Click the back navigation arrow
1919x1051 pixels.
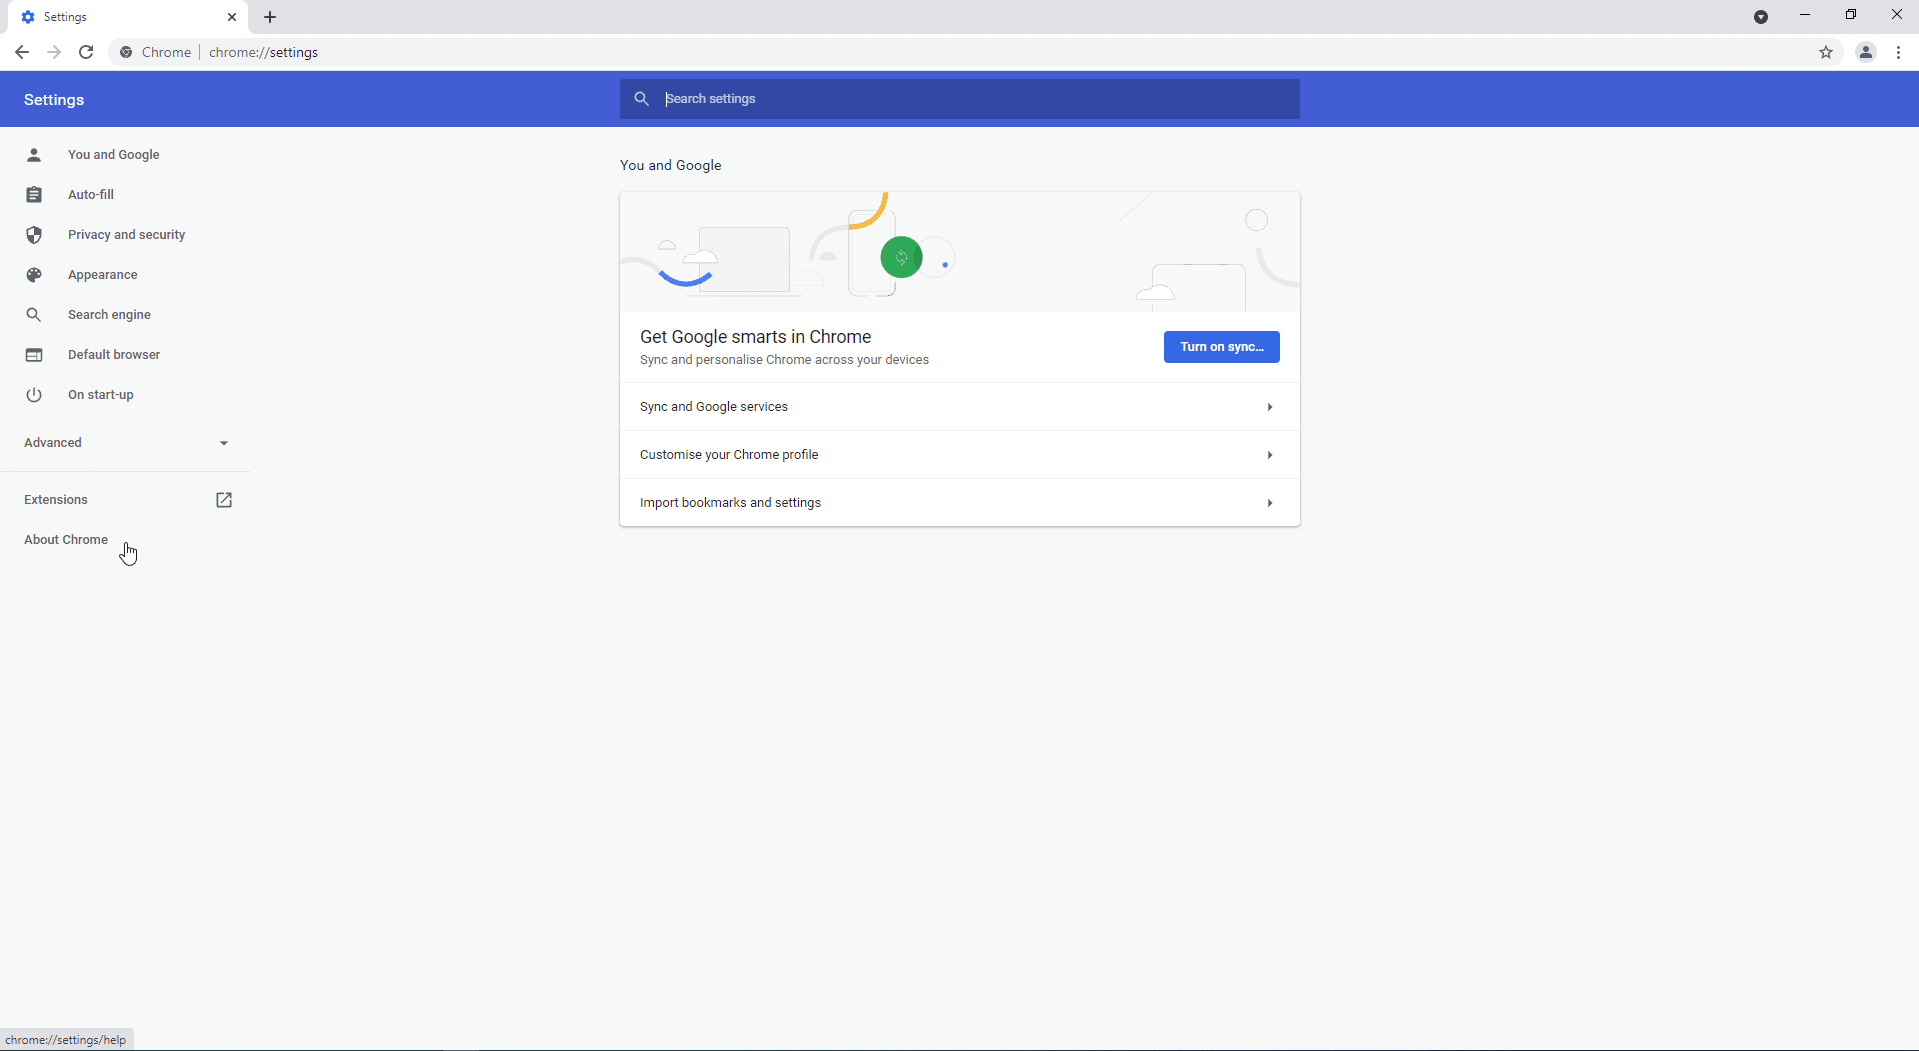click(x=21, y=52)
